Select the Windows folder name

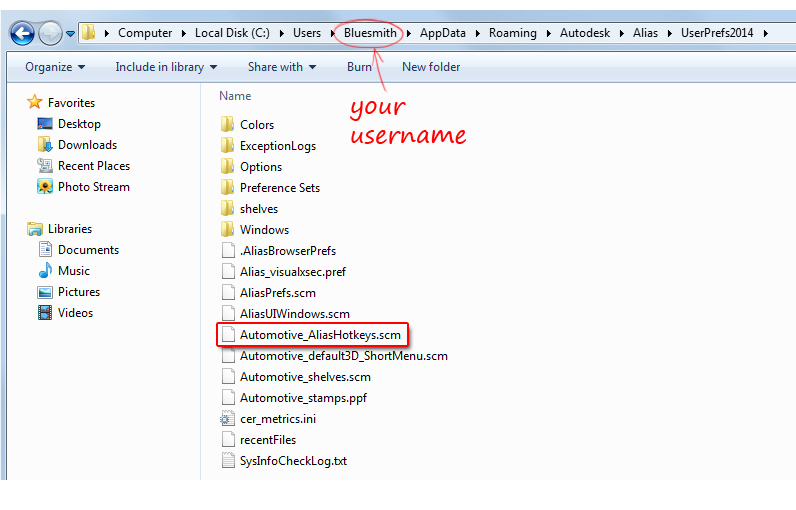(x=264, y=230)
